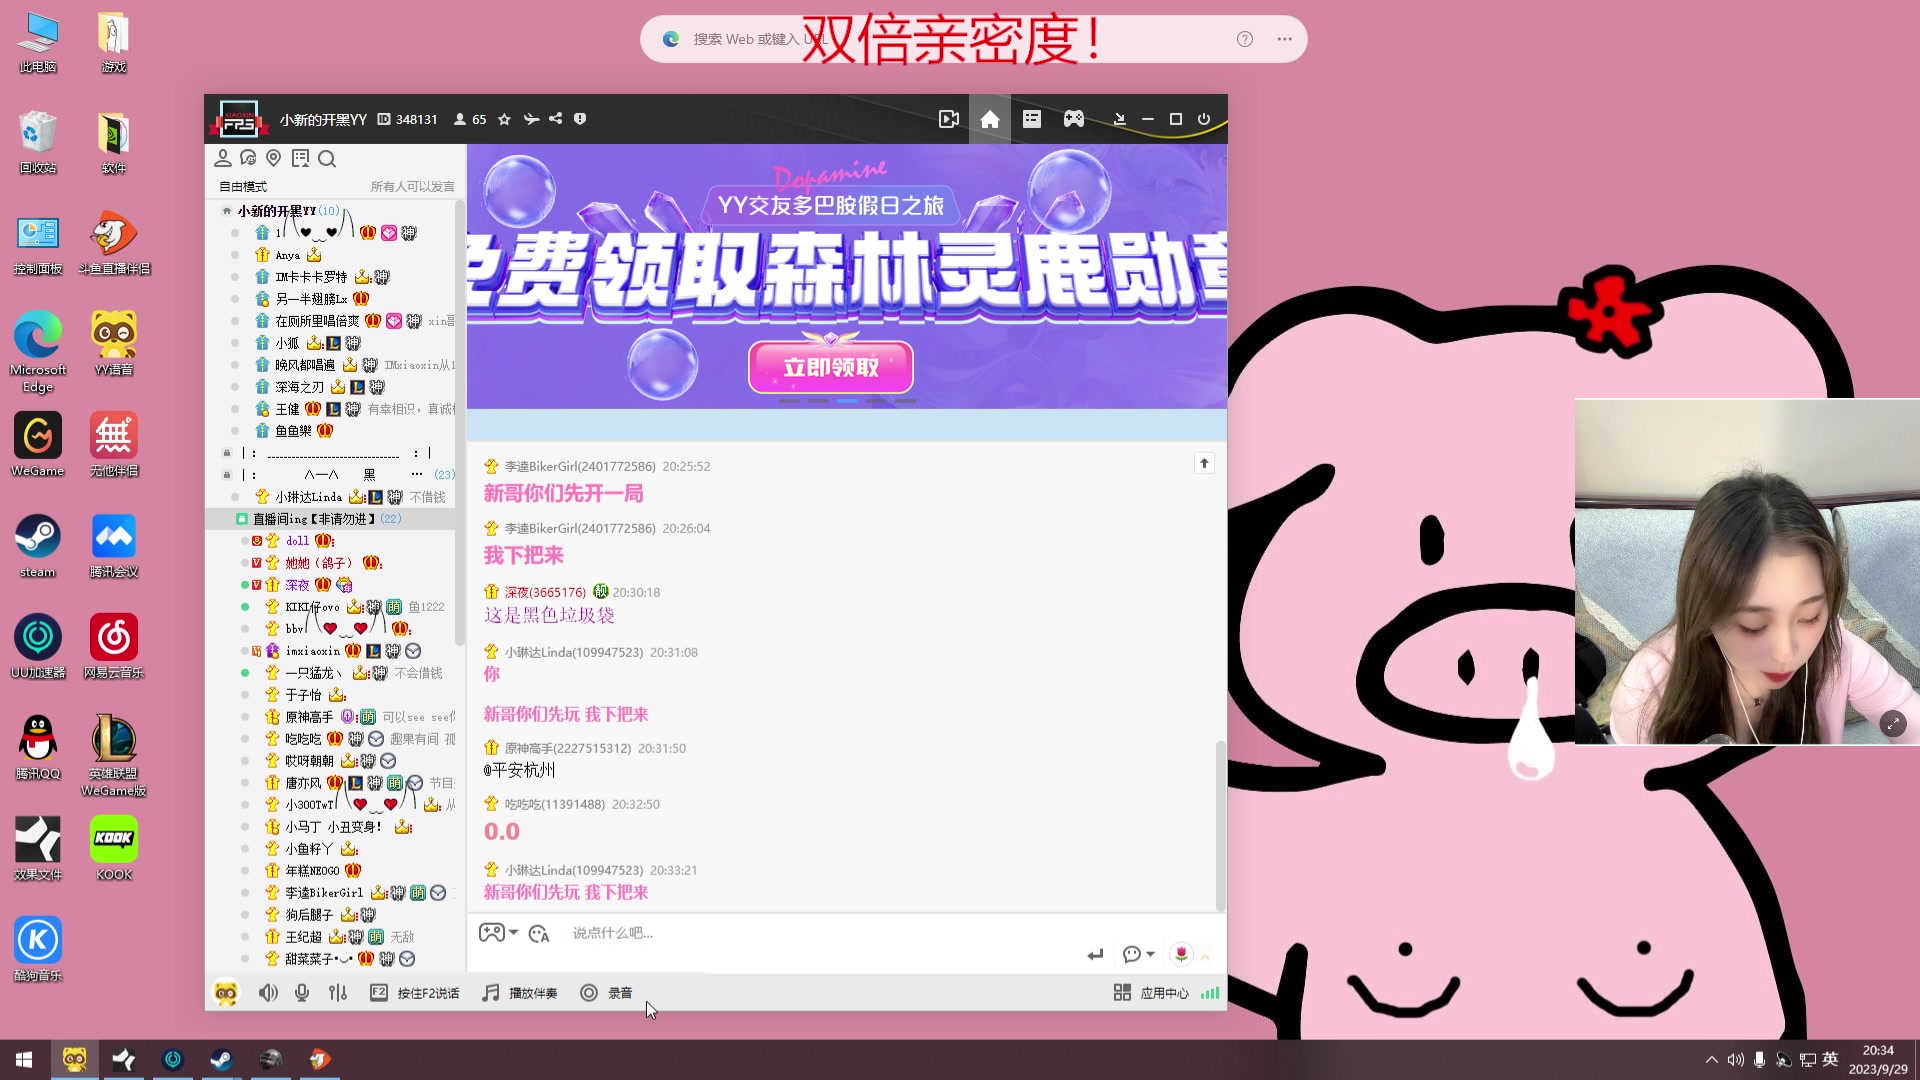
Task: Open 播放伴奏 accompaniment playback
Action: 520,992
